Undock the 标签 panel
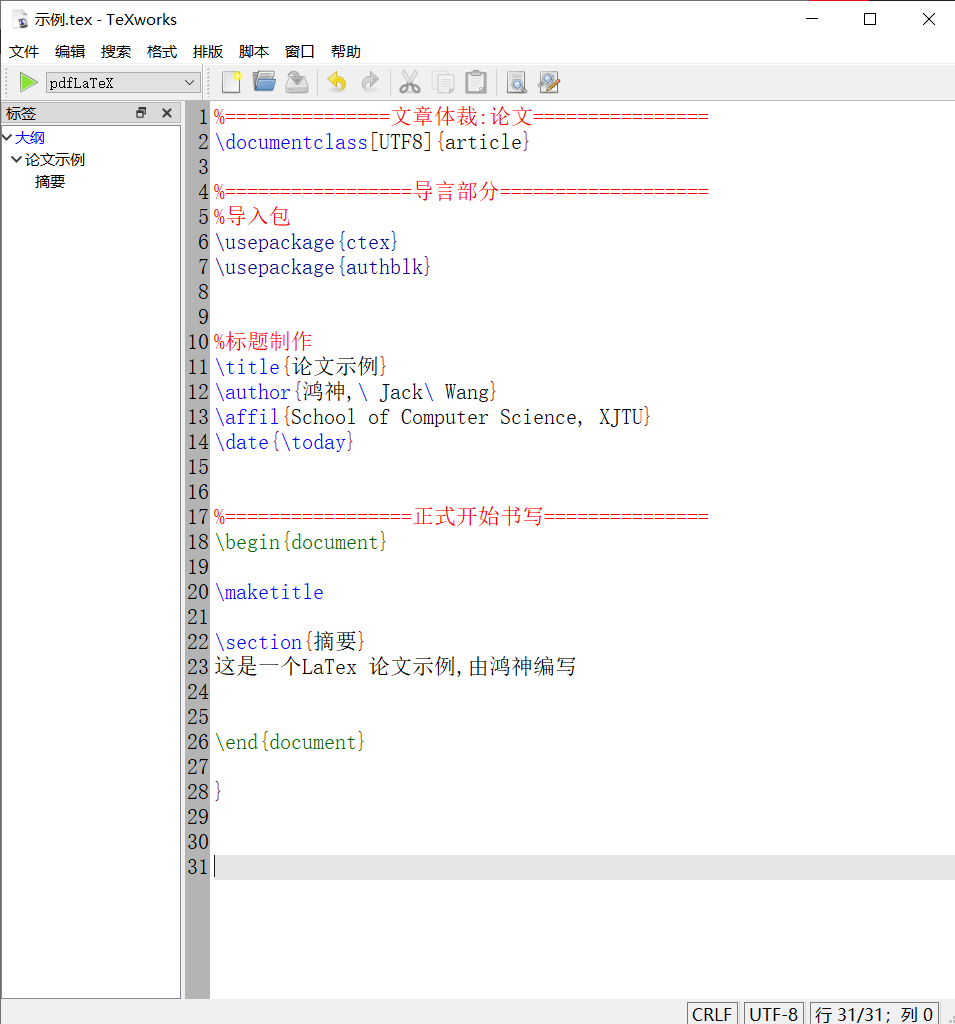955x1024 pixels. click(141, 112)
